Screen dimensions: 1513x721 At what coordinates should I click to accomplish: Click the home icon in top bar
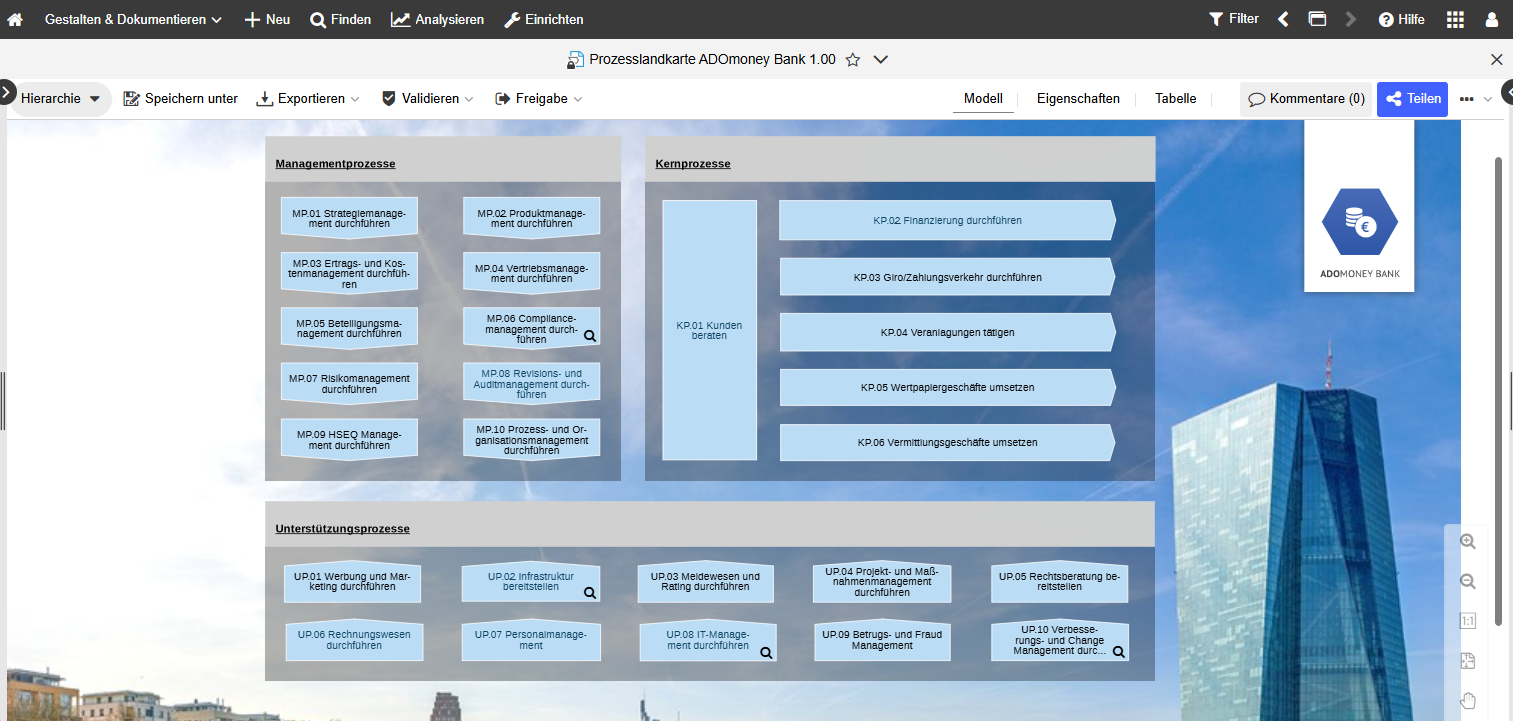coord(15,19)
